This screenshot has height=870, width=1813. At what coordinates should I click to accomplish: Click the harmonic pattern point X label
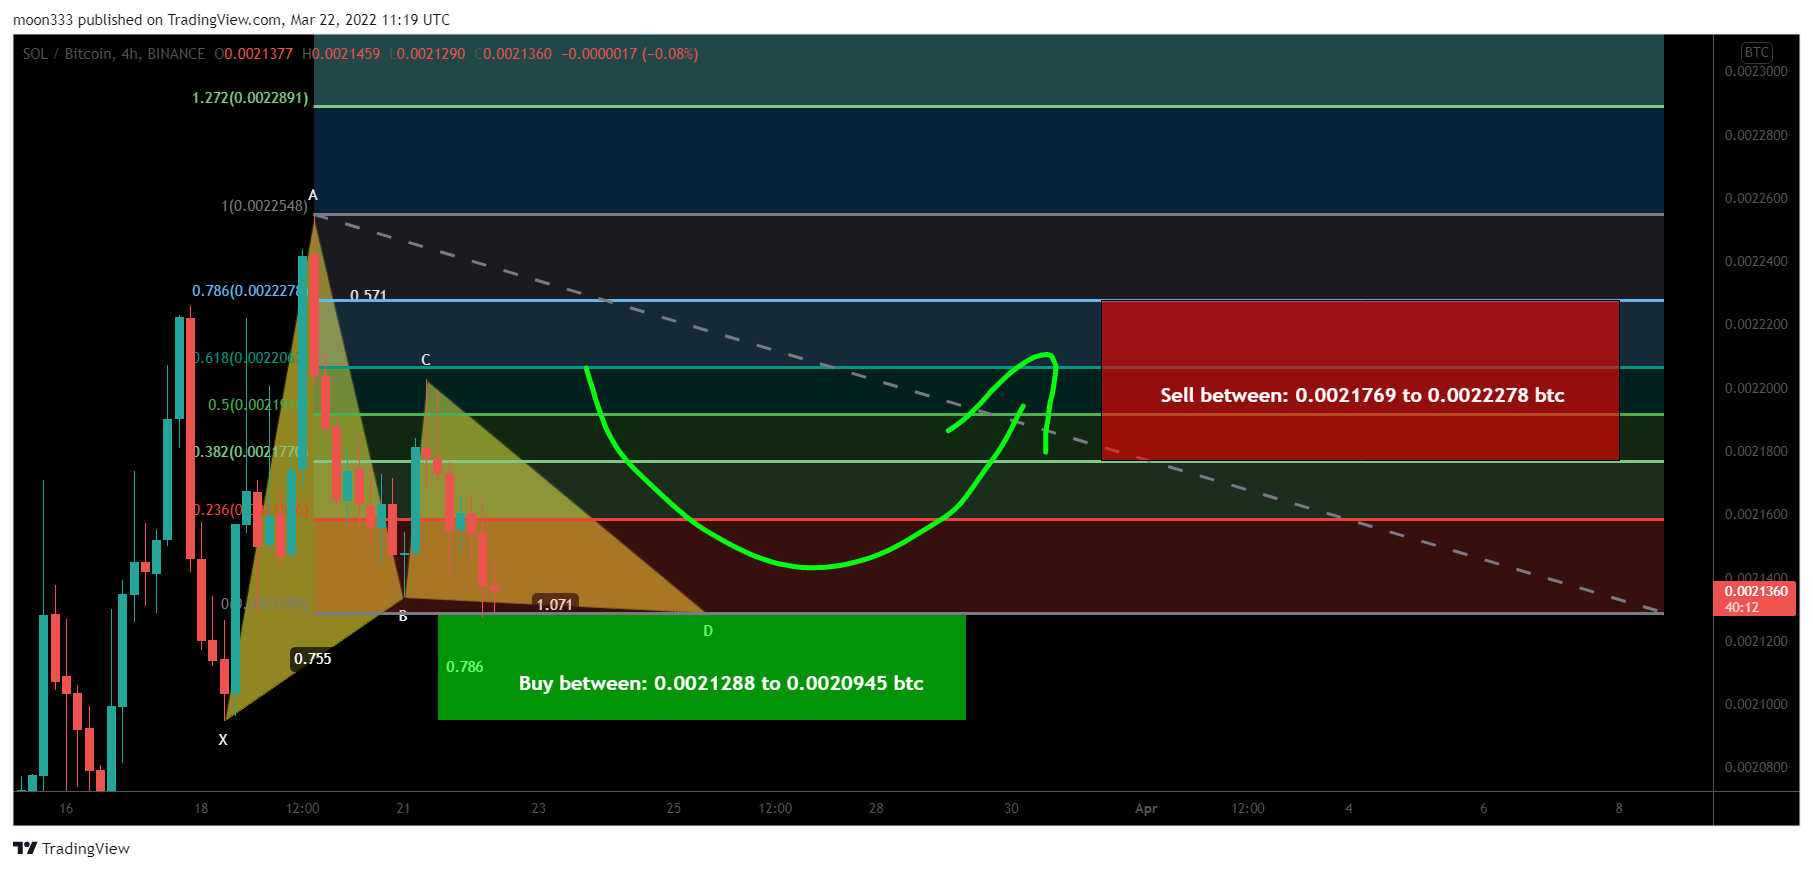pos(223,740)
